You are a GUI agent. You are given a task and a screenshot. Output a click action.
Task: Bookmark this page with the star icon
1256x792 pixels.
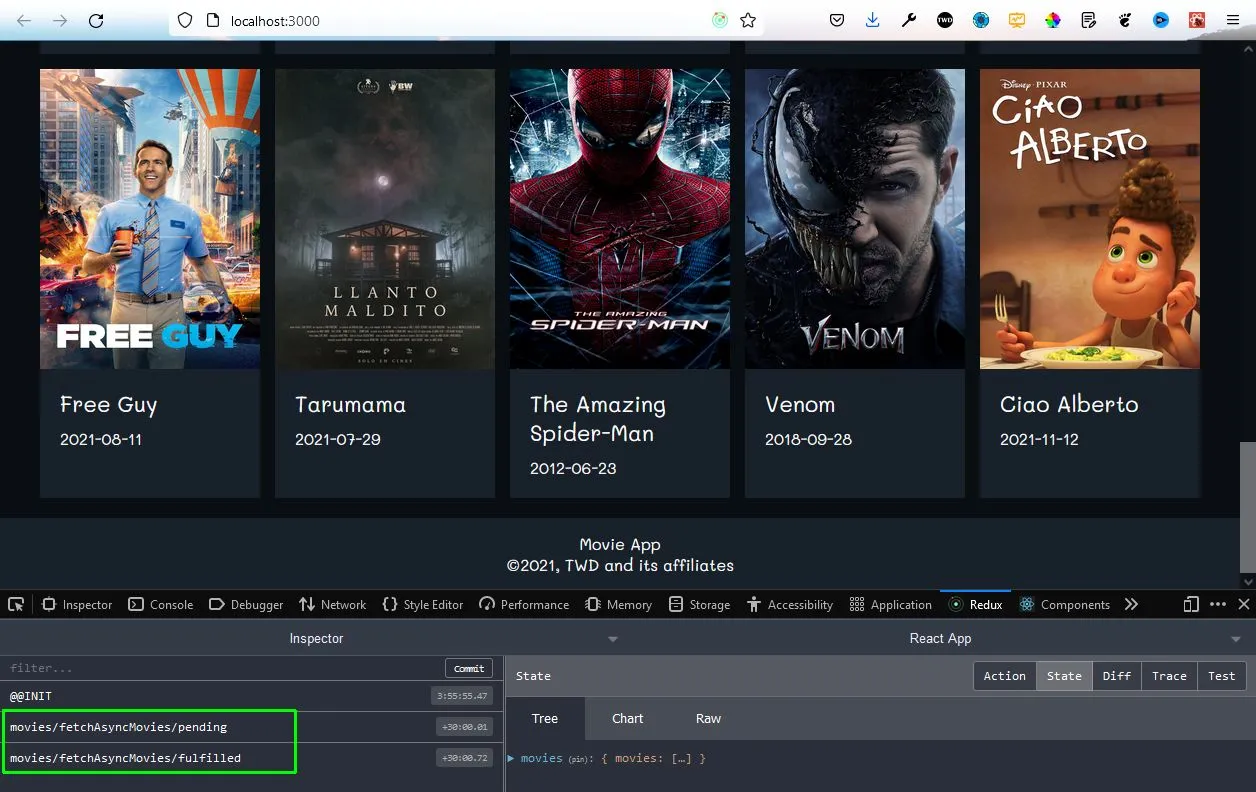748,20
